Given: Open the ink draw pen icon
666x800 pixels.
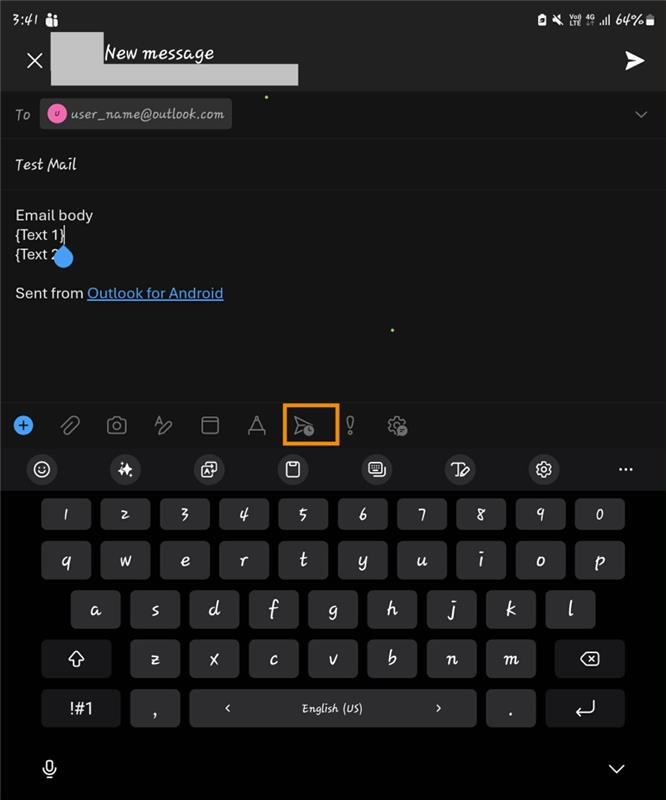Looking at the screenshot, I should (x=163, y=426).
